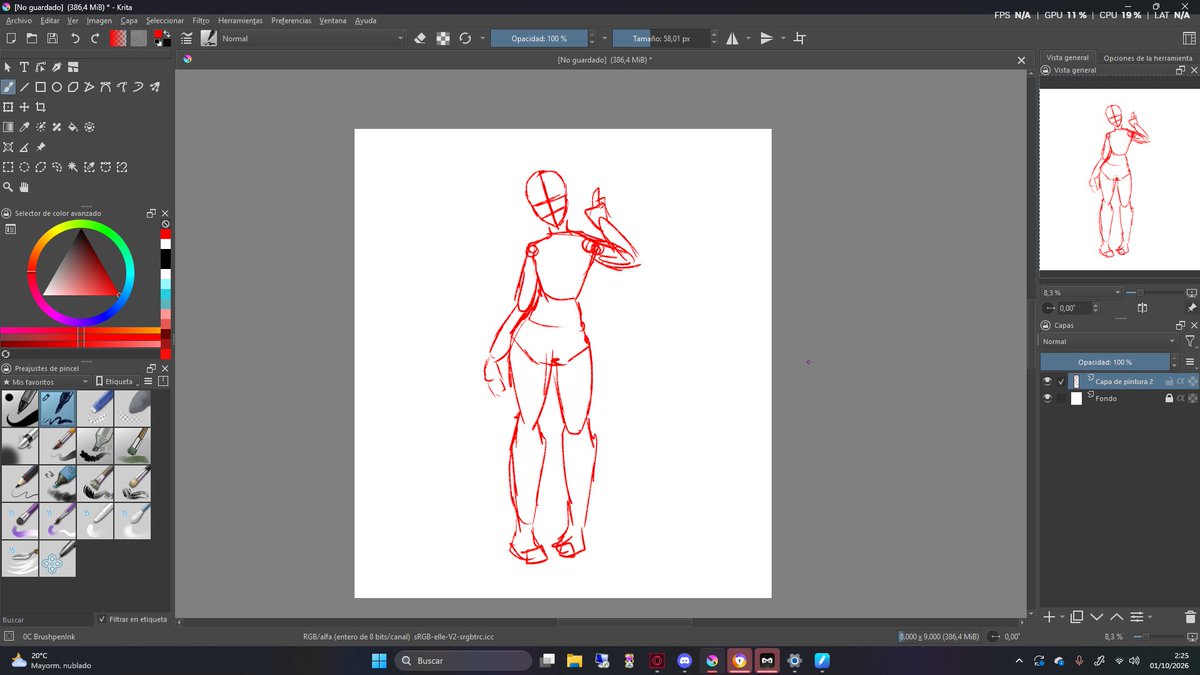1200x675 pixels.
Task: Toggle the Filtrar en etiqueta checkbox
Action: click(101, 619)
